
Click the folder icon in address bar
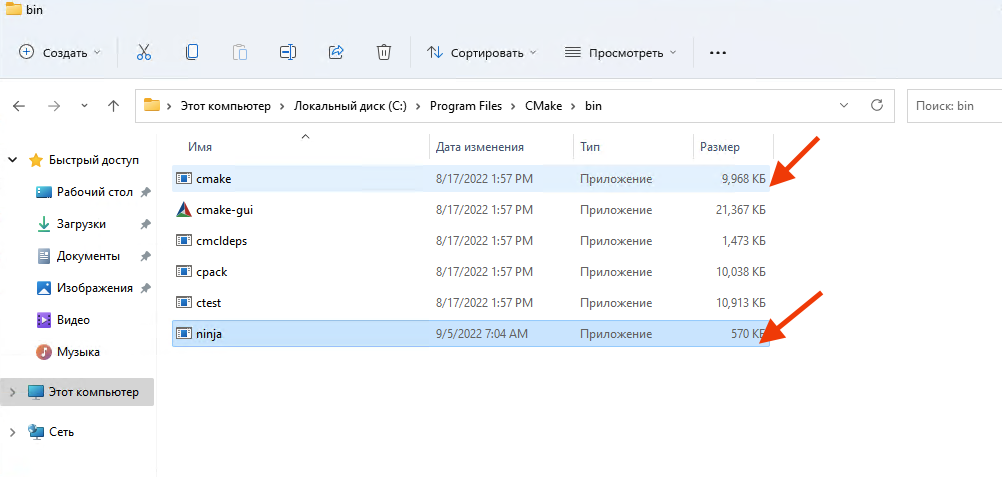click(151, 106)
